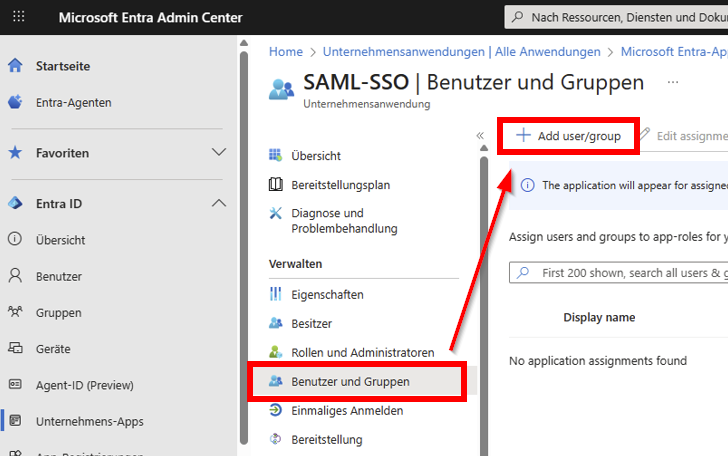
Task: Open Rollen und Administratoren menu item
Action: pos(362,353)
